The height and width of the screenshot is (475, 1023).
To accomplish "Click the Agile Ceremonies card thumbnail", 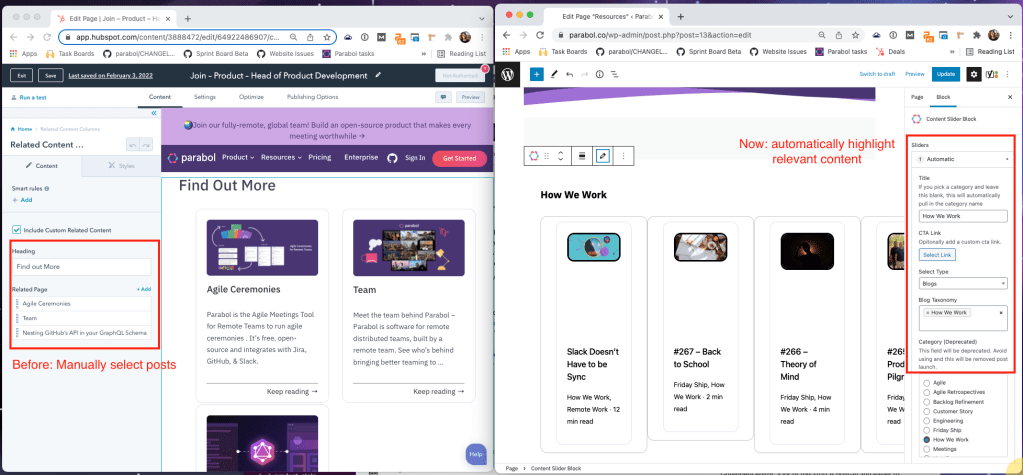I will 262,247.
